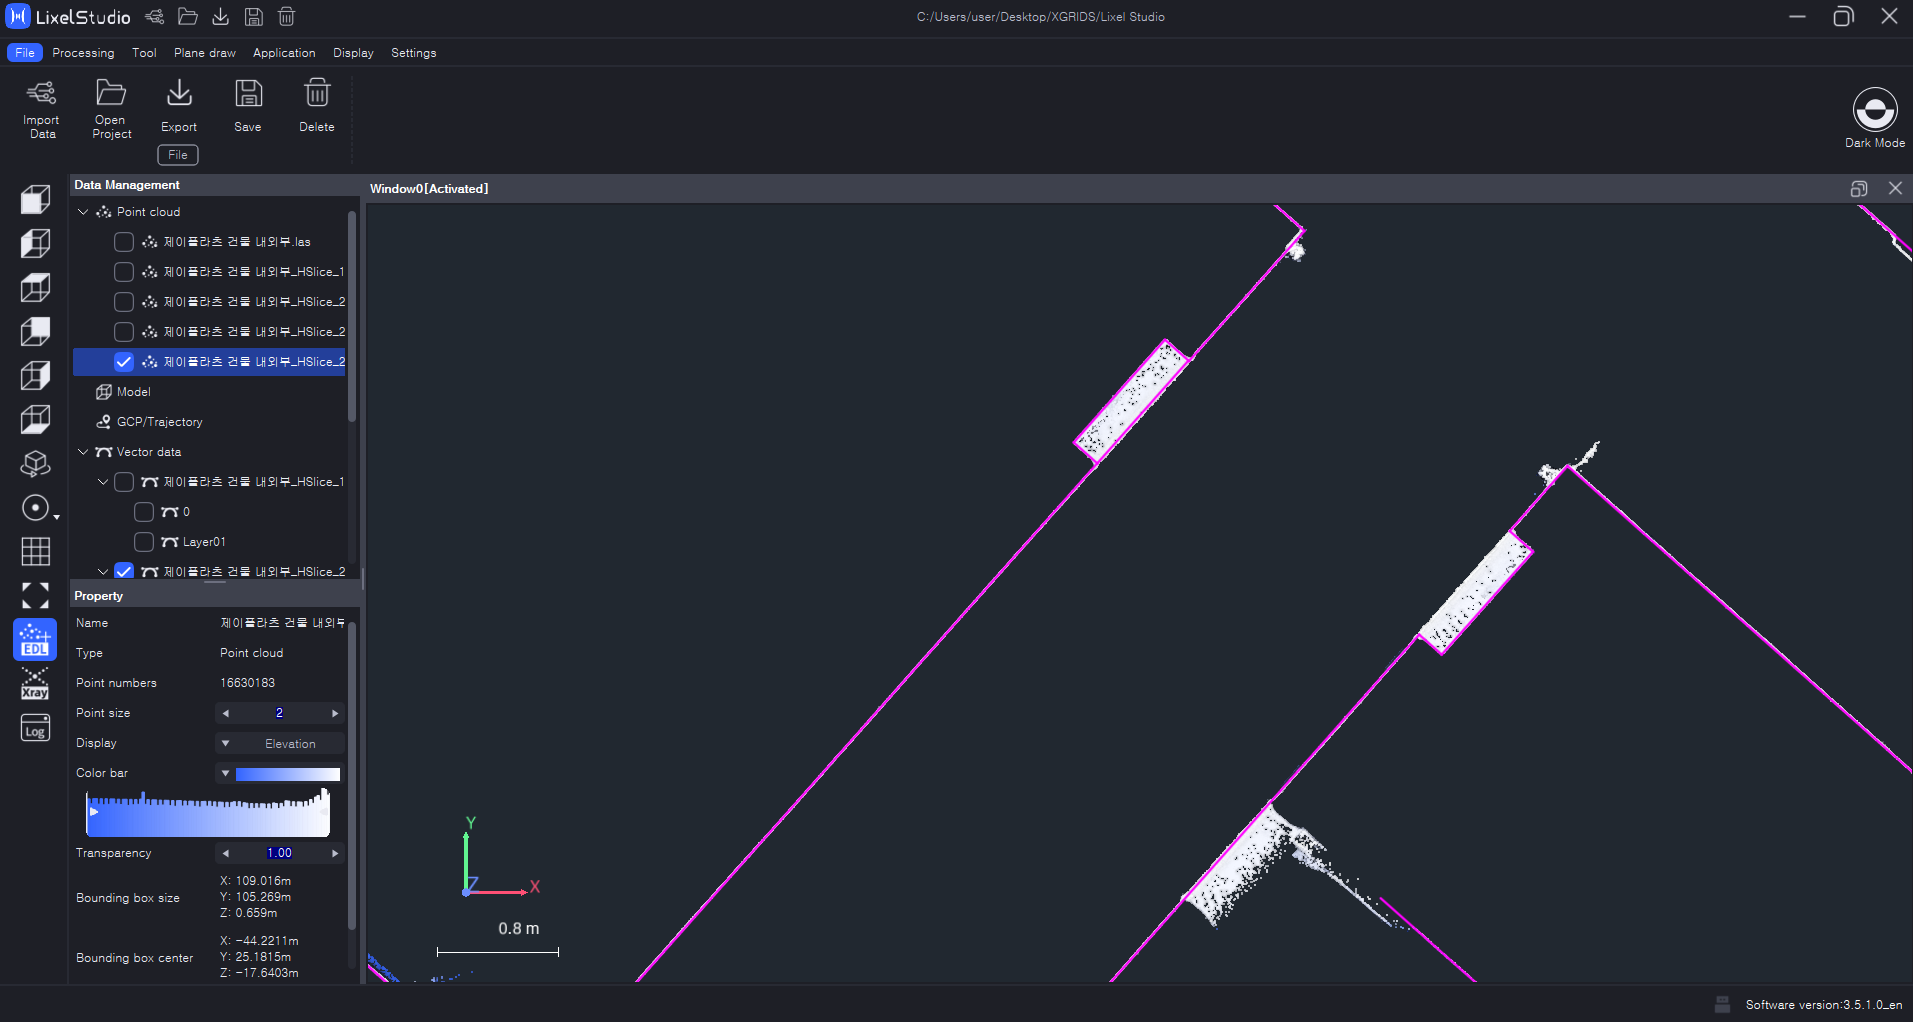Open the Log panel icon

click(x=35, y=728)
